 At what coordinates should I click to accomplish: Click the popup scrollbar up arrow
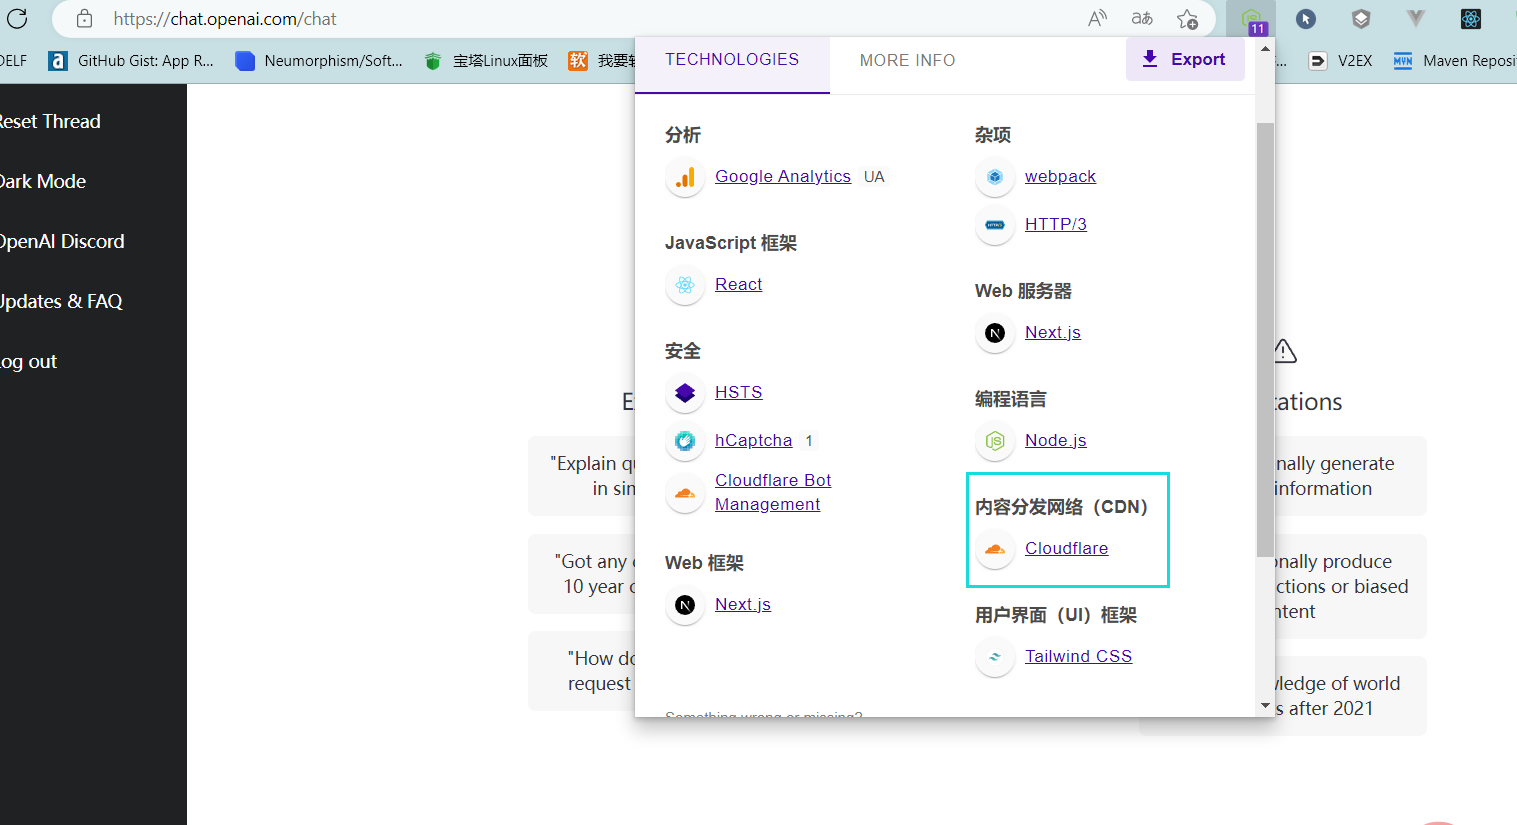coord(1265,48)
